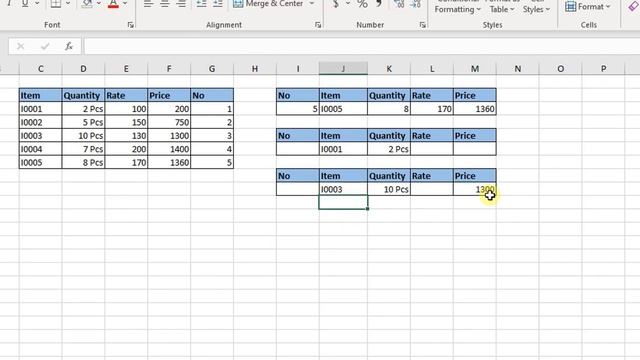Select the column C header
The width and height of the screenshot is (640, 360).
tap(40, 69)
